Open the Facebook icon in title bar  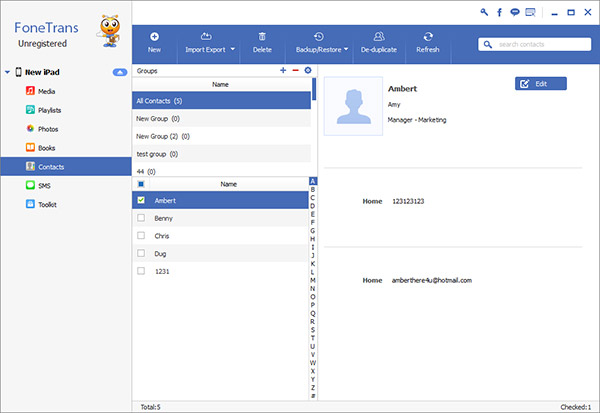click(x=499, y=12)
